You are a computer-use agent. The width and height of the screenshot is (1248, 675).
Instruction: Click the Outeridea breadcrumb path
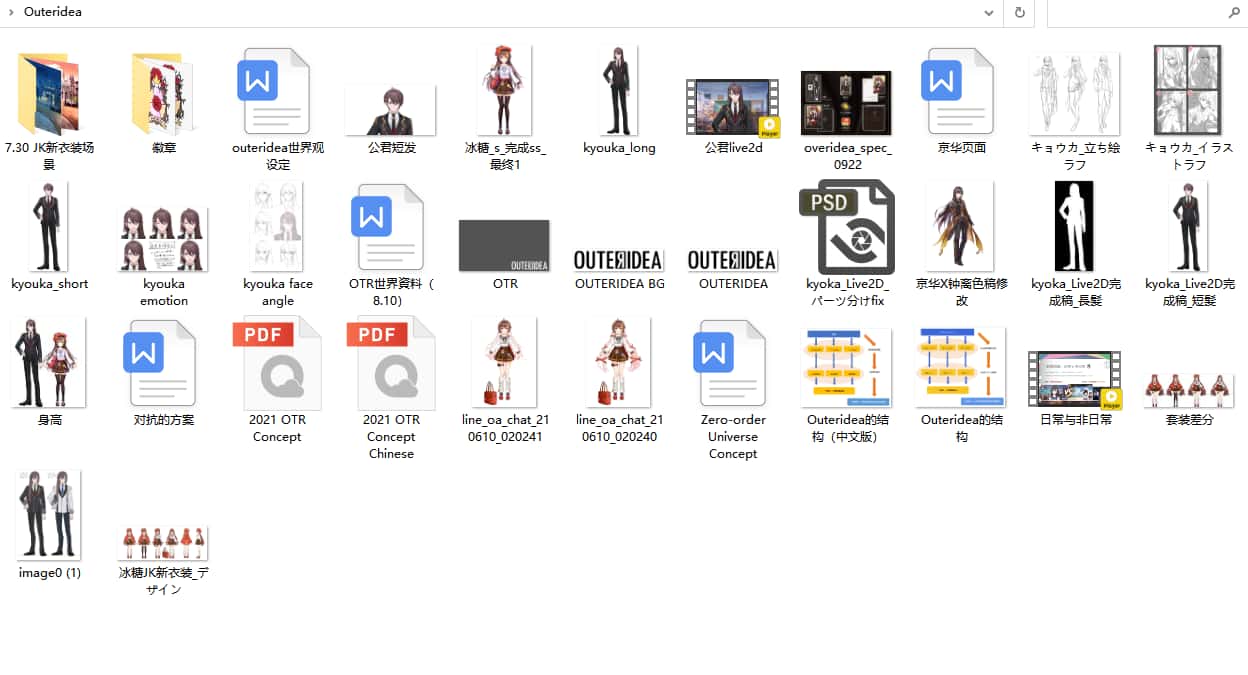pos(53,13)
